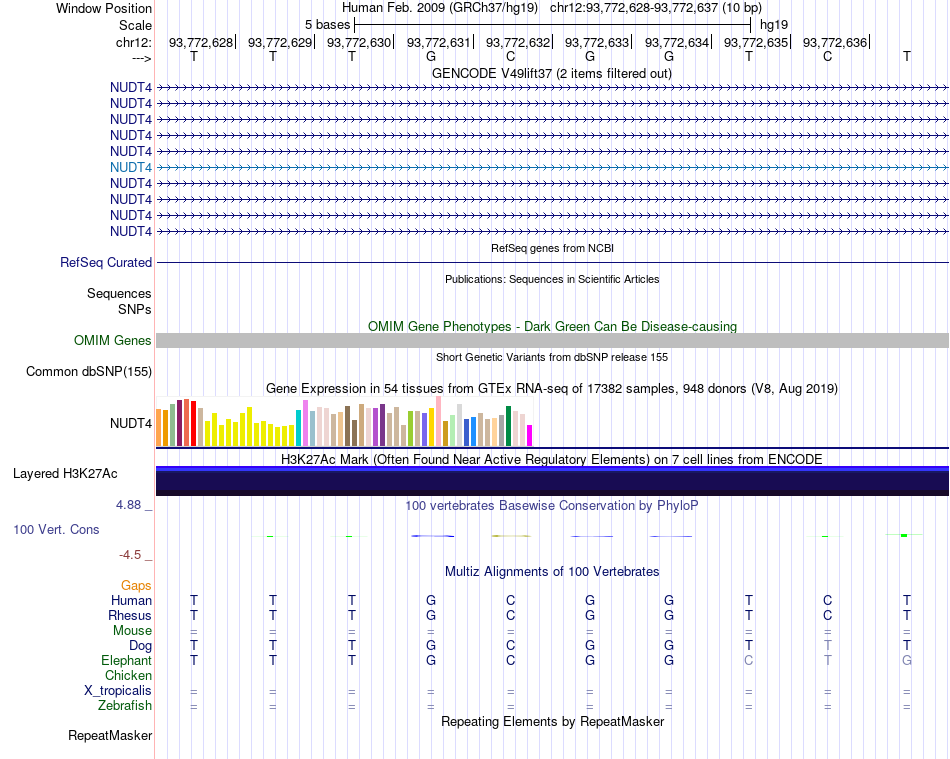Viewport: 950px width, 759px height.
Task: Select the Mouse species row label
Action: (132, 631)
